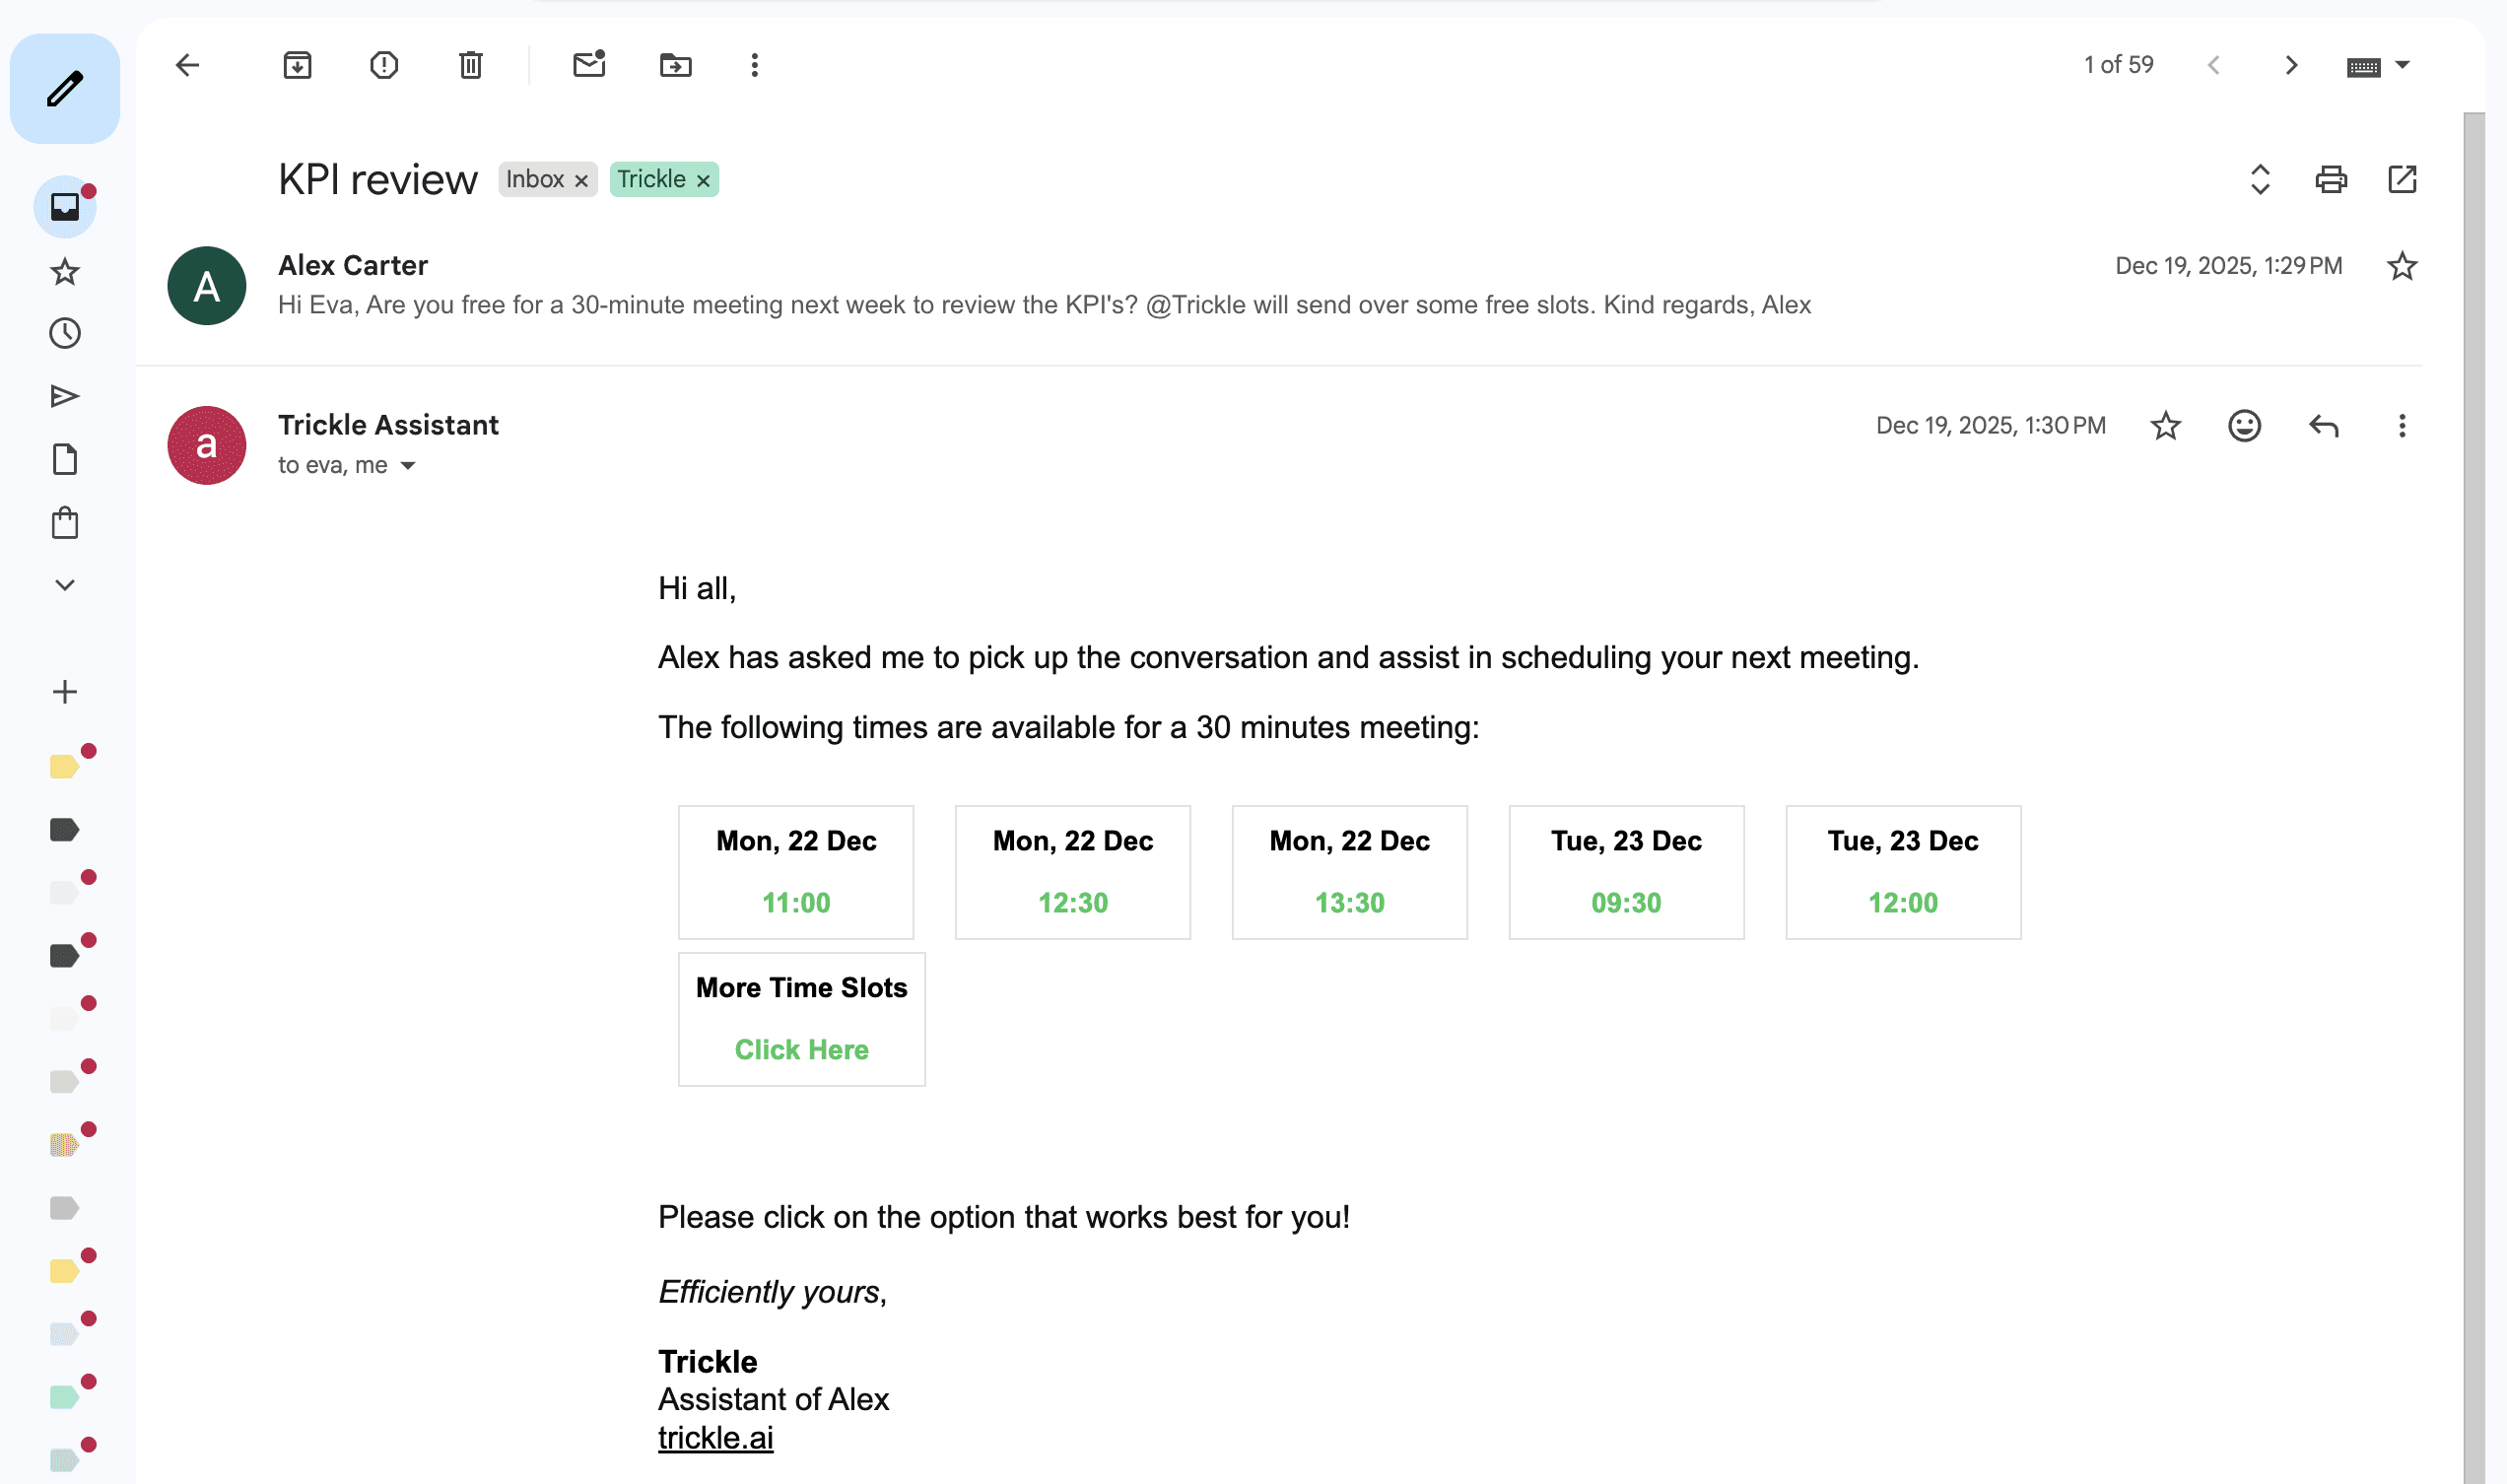Expand recipient details next to "to eva, me"
This screenshot has width=2507, height=1484.
coord(408,466)
